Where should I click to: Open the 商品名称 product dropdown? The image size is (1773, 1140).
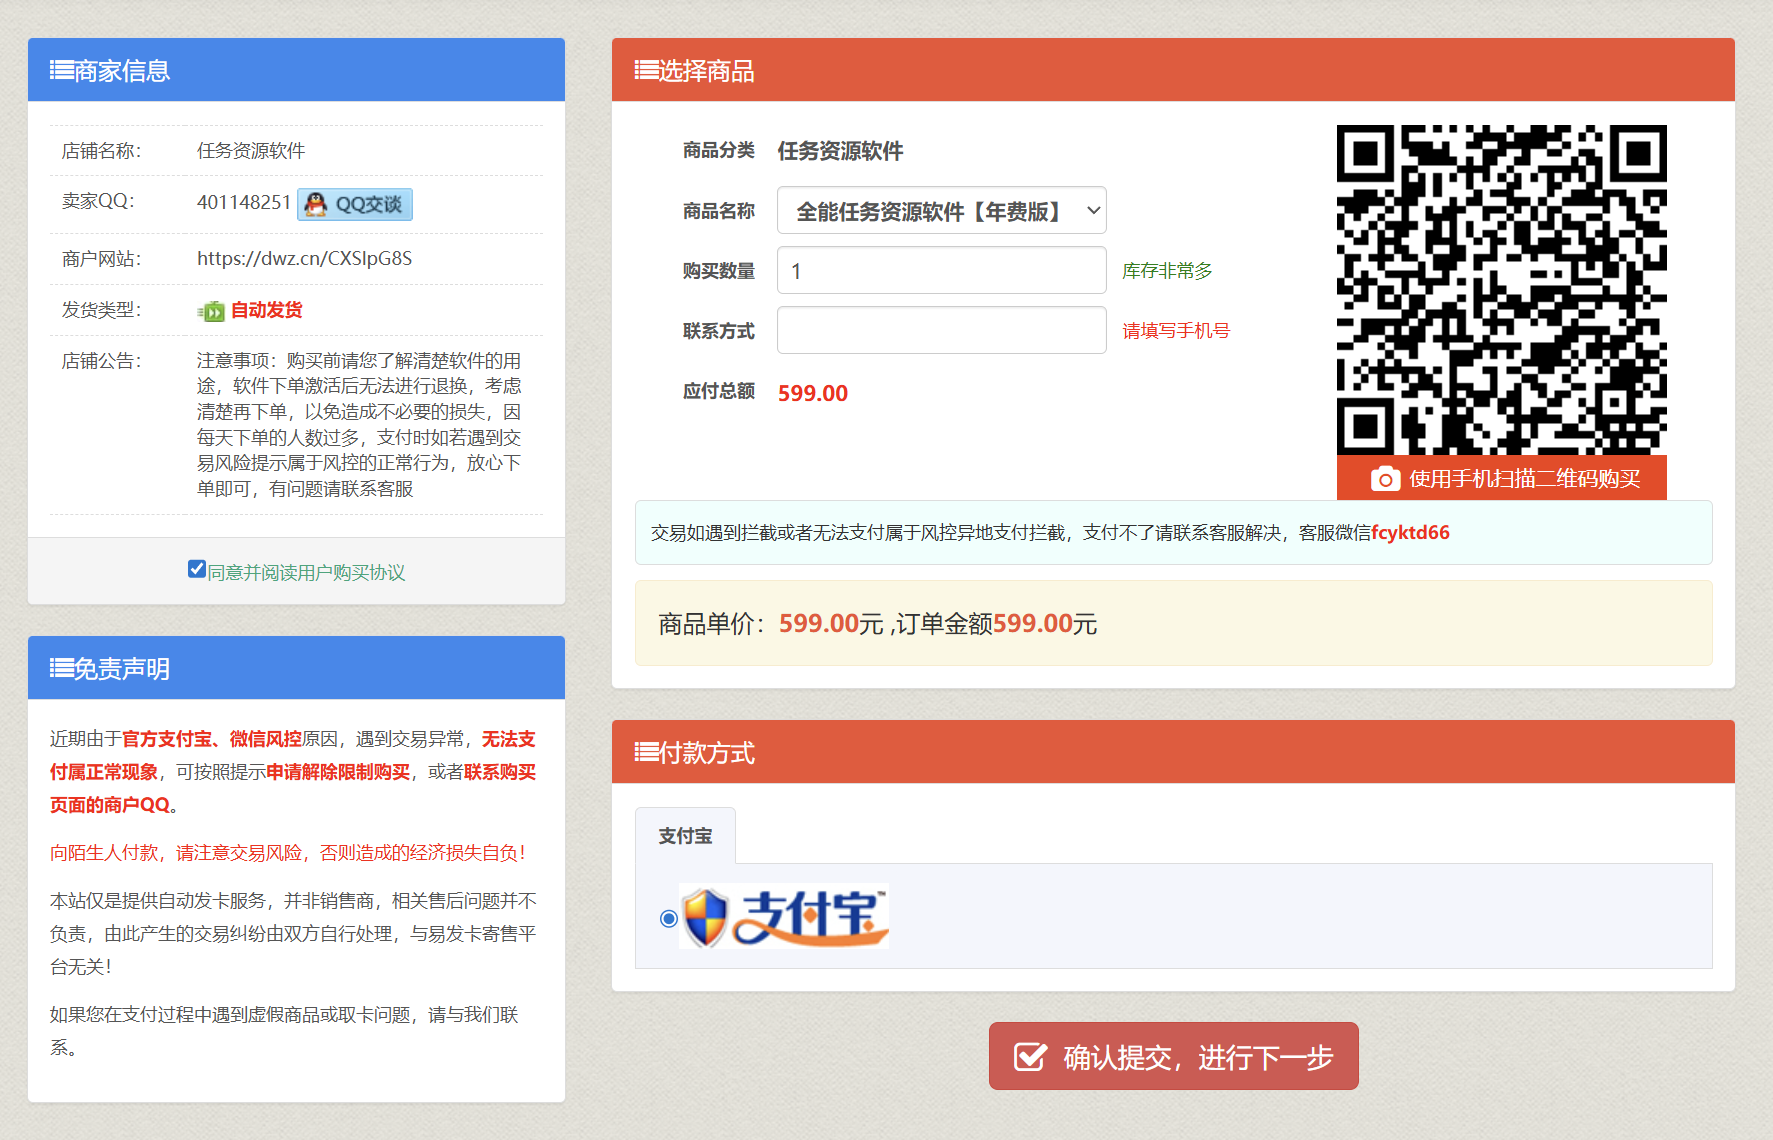(941, 211)
